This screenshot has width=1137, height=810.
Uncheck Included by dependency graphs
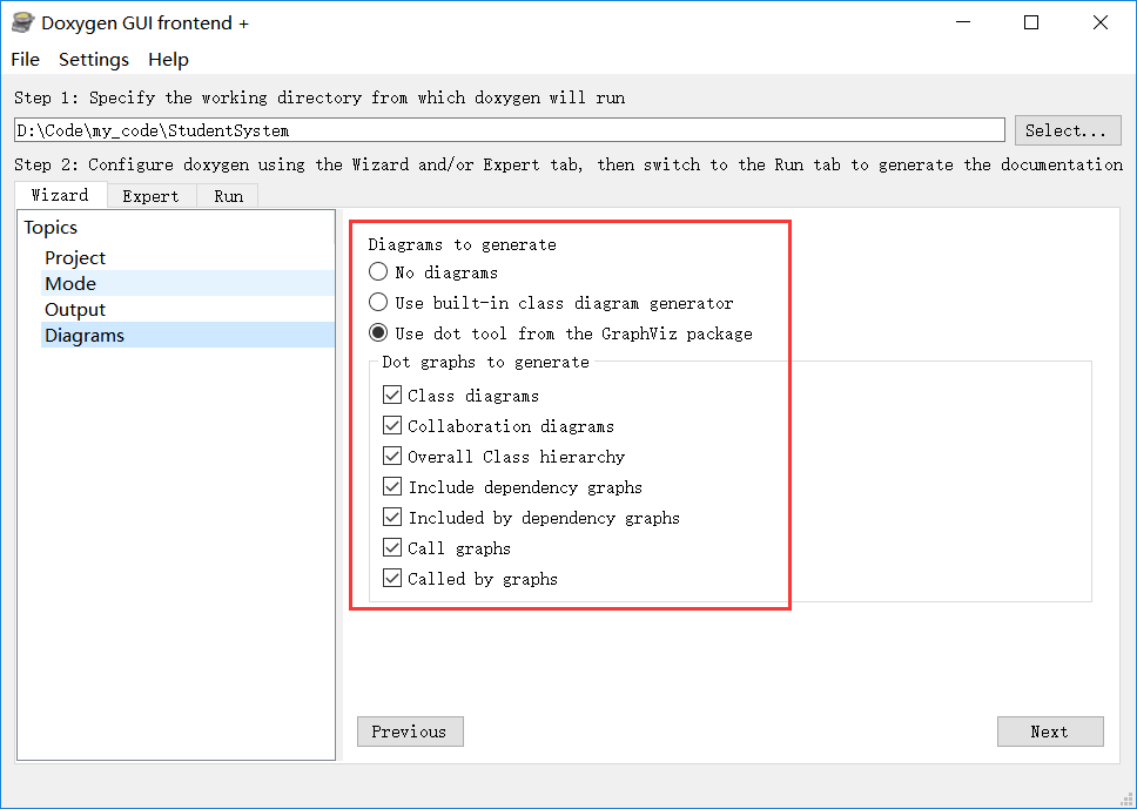coord(392,517)
